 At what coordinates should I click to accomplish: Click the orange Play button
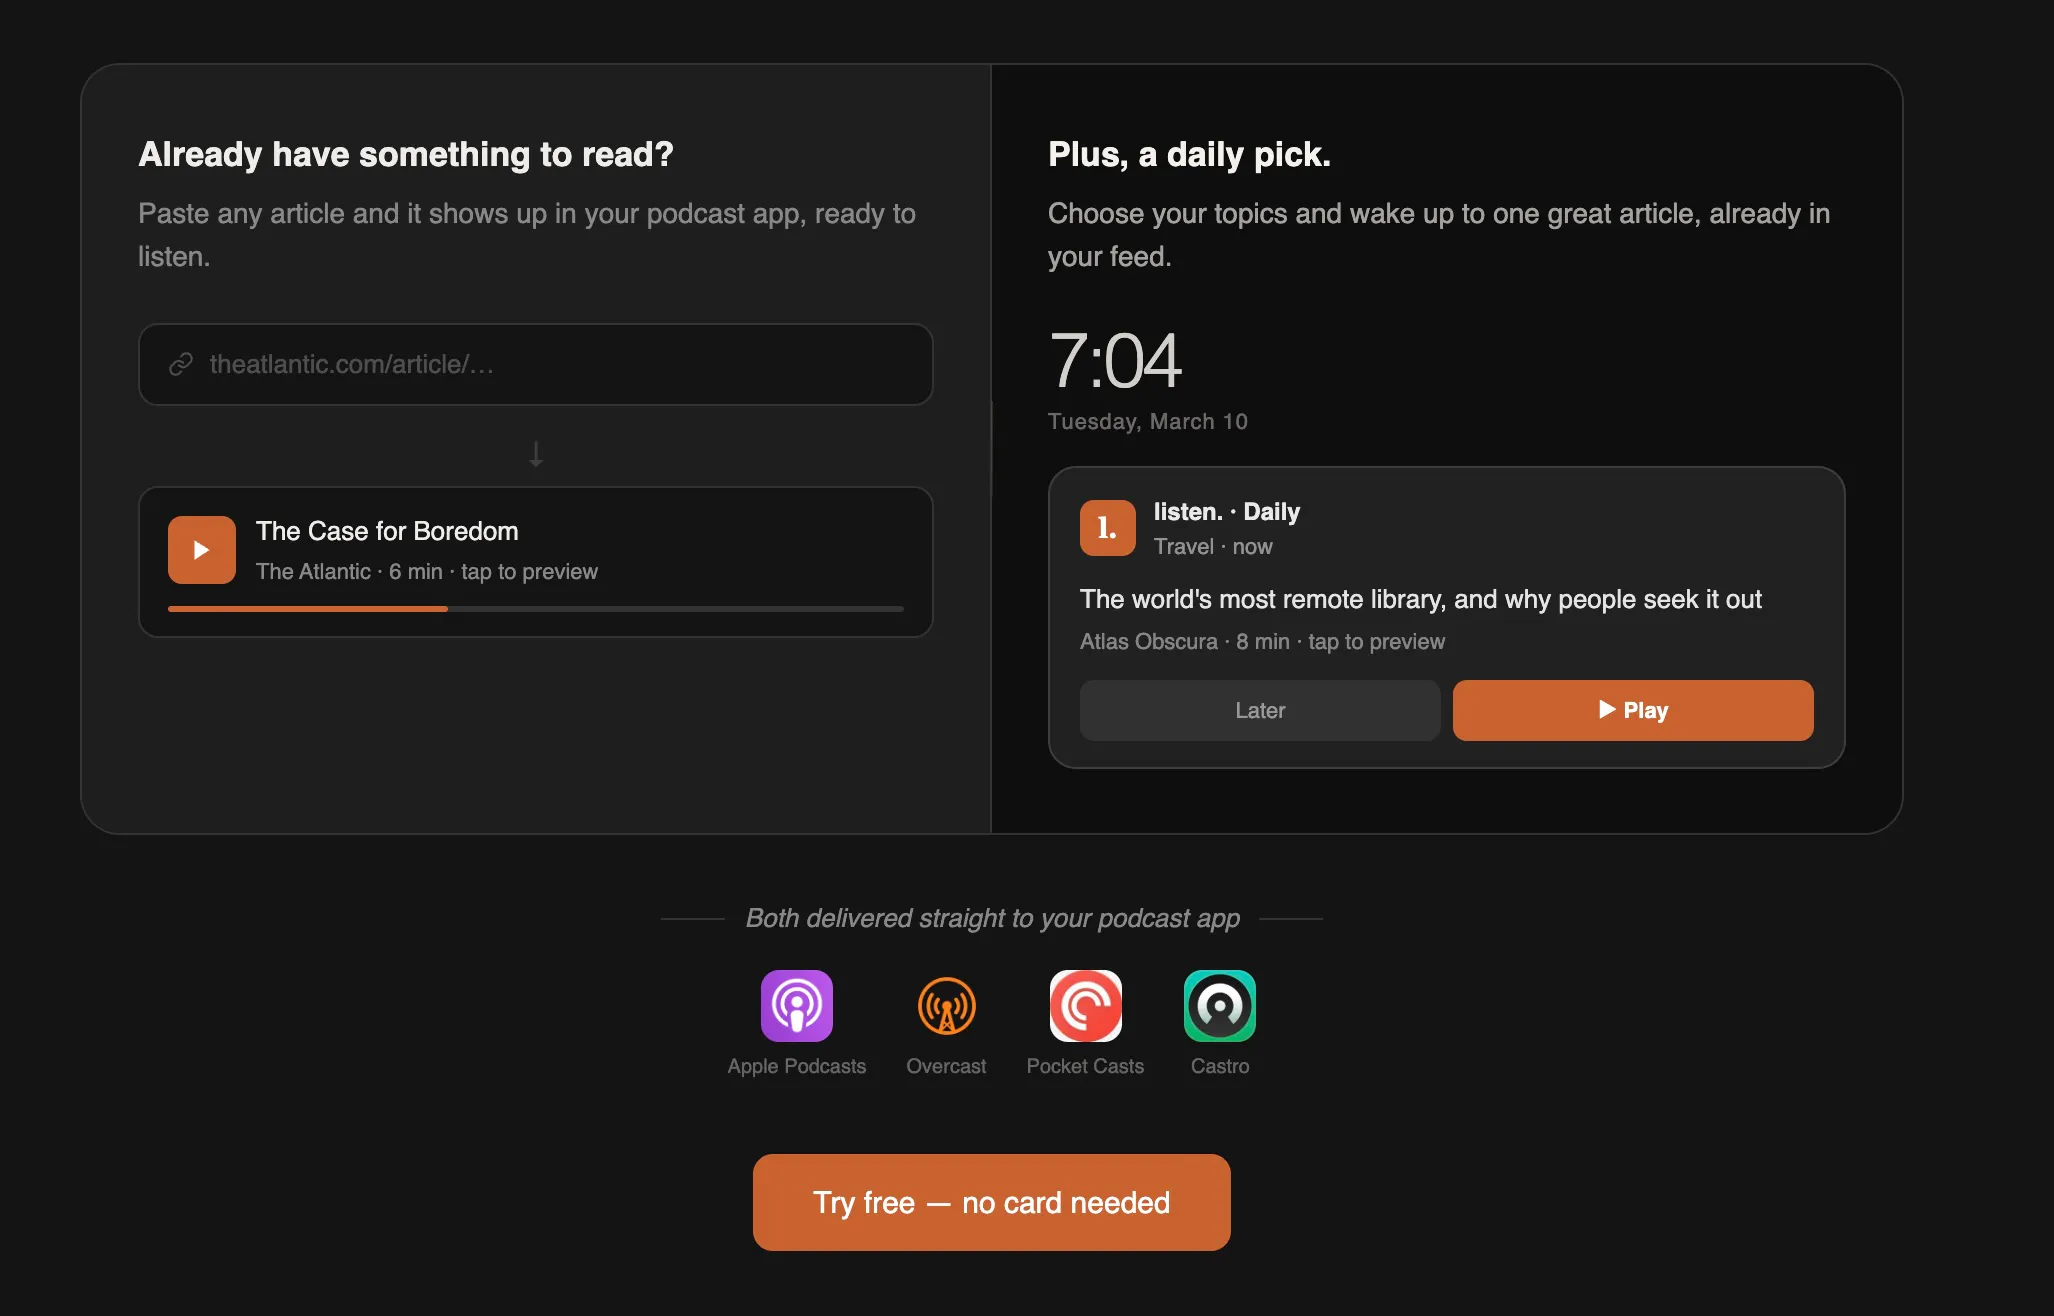click(1633, 710)
